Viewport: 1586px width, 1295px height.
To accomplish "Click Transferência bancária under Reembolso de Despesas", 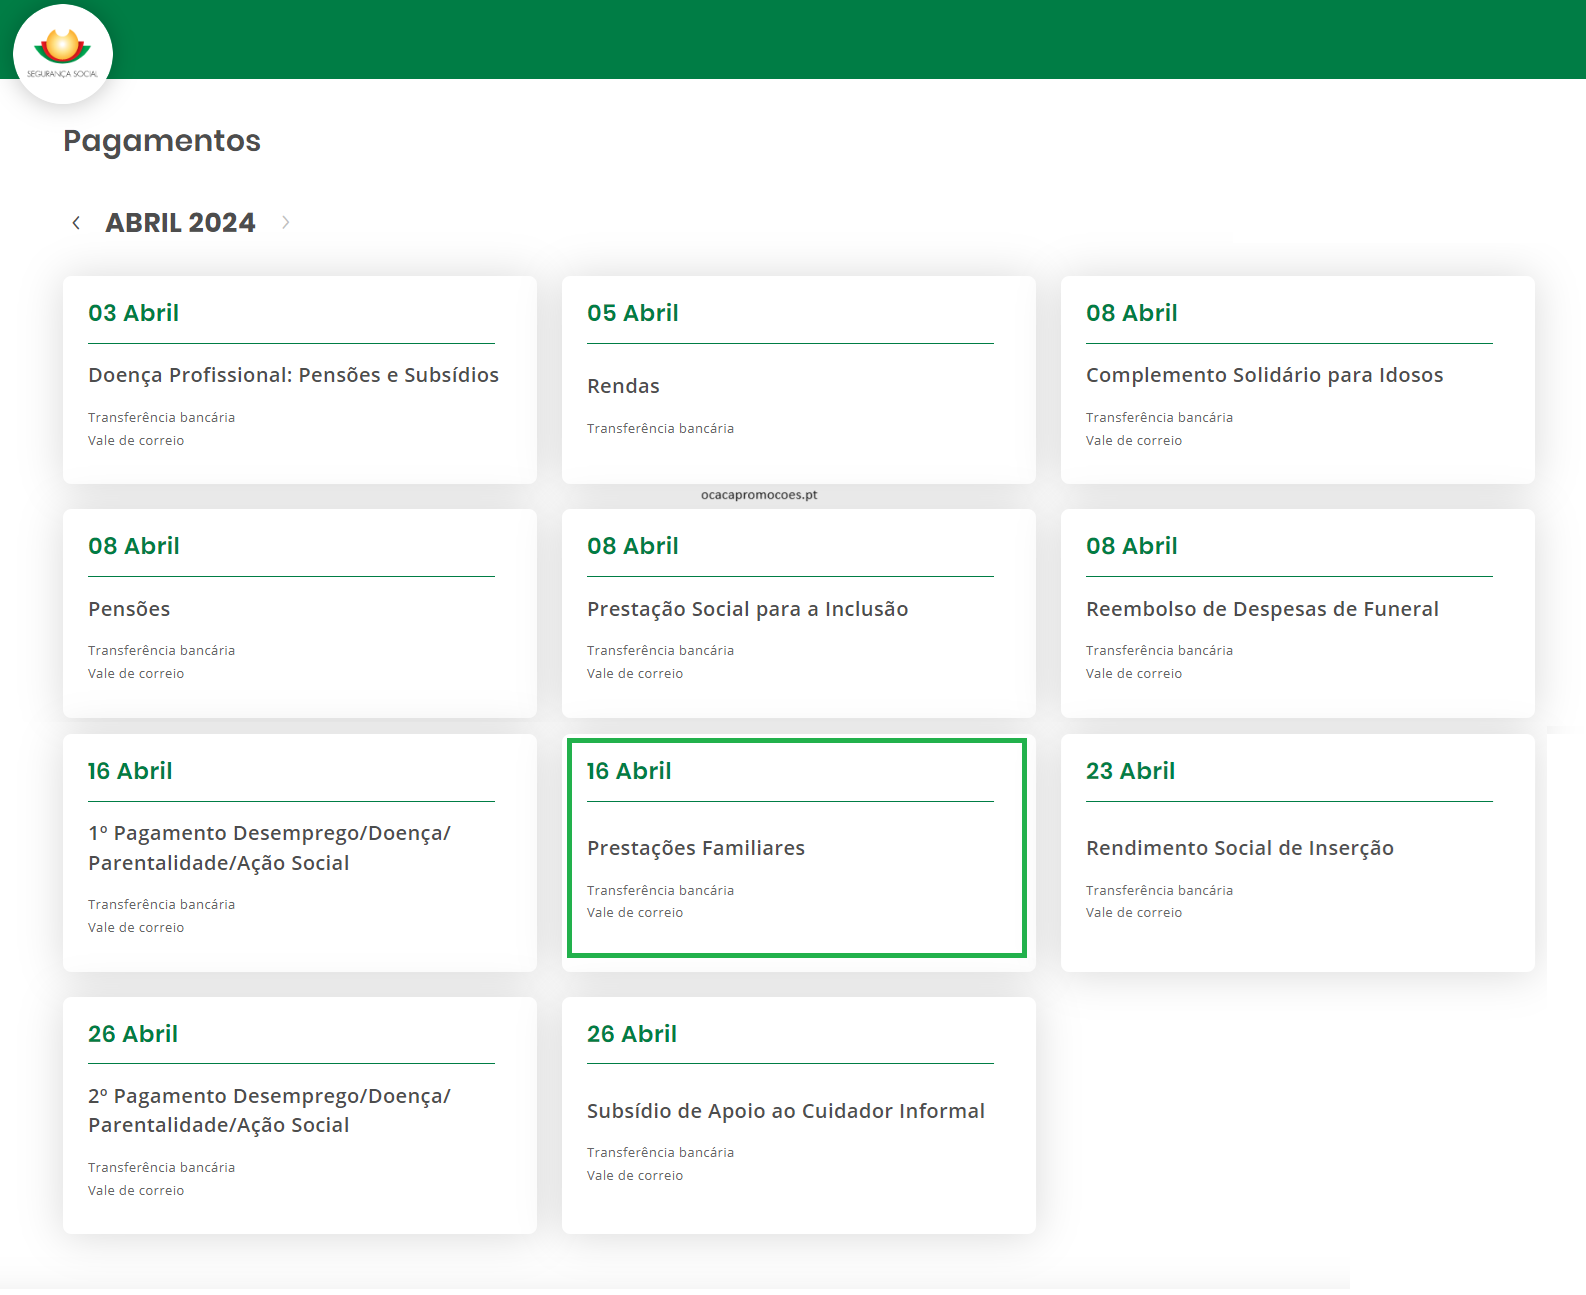I will tap(1159, 650).
